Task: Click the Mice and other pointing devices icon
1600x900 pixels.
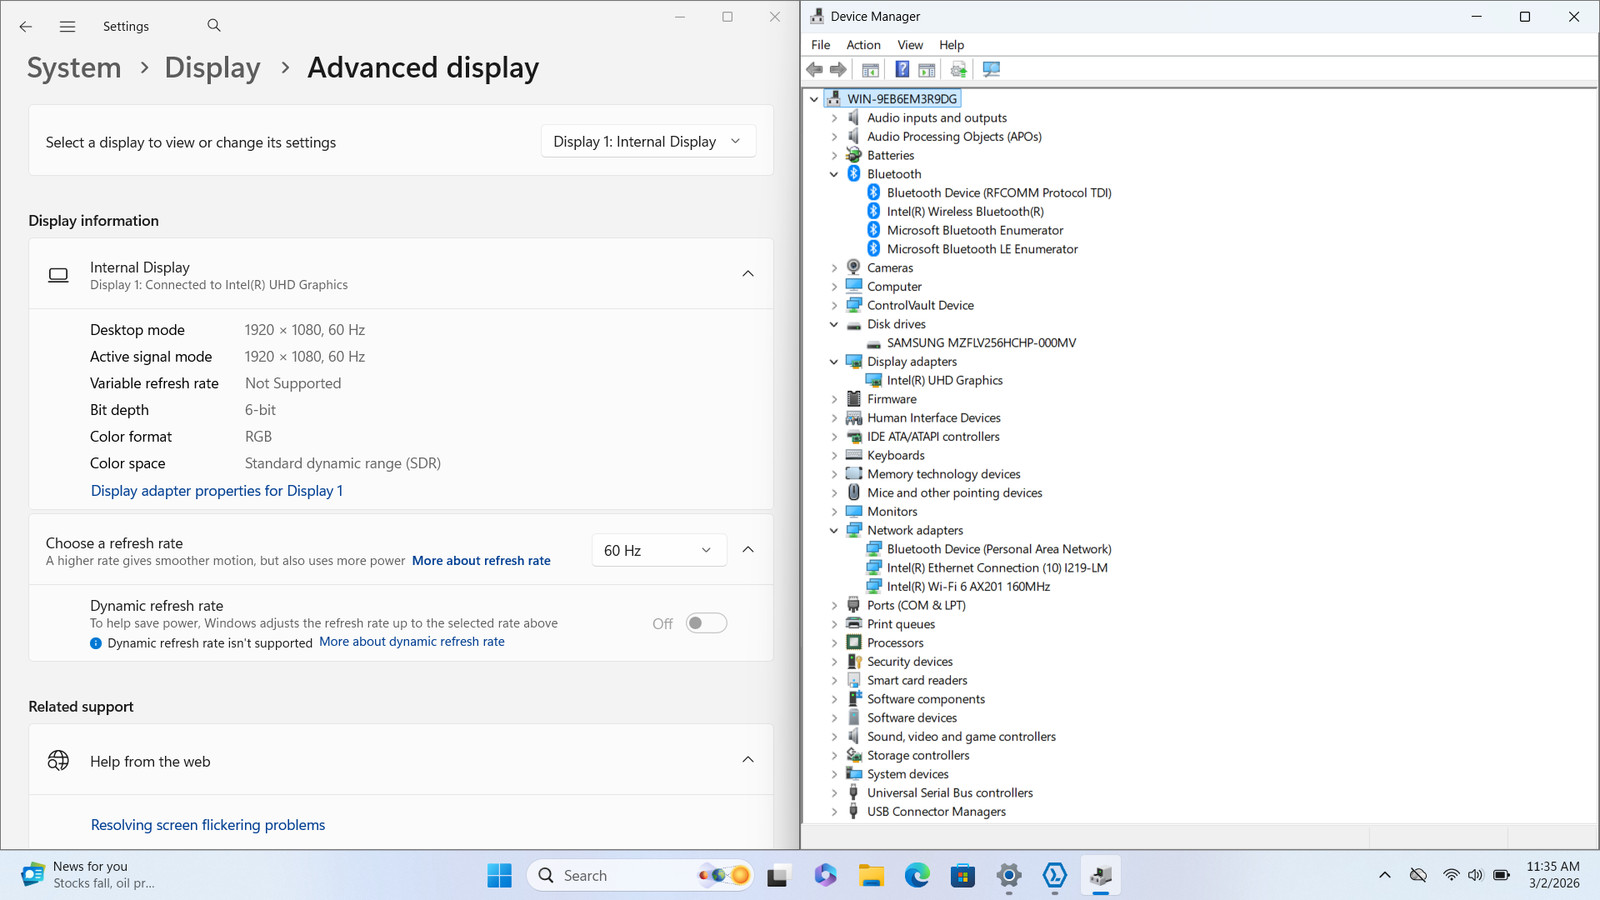Action: click(854, 493)
